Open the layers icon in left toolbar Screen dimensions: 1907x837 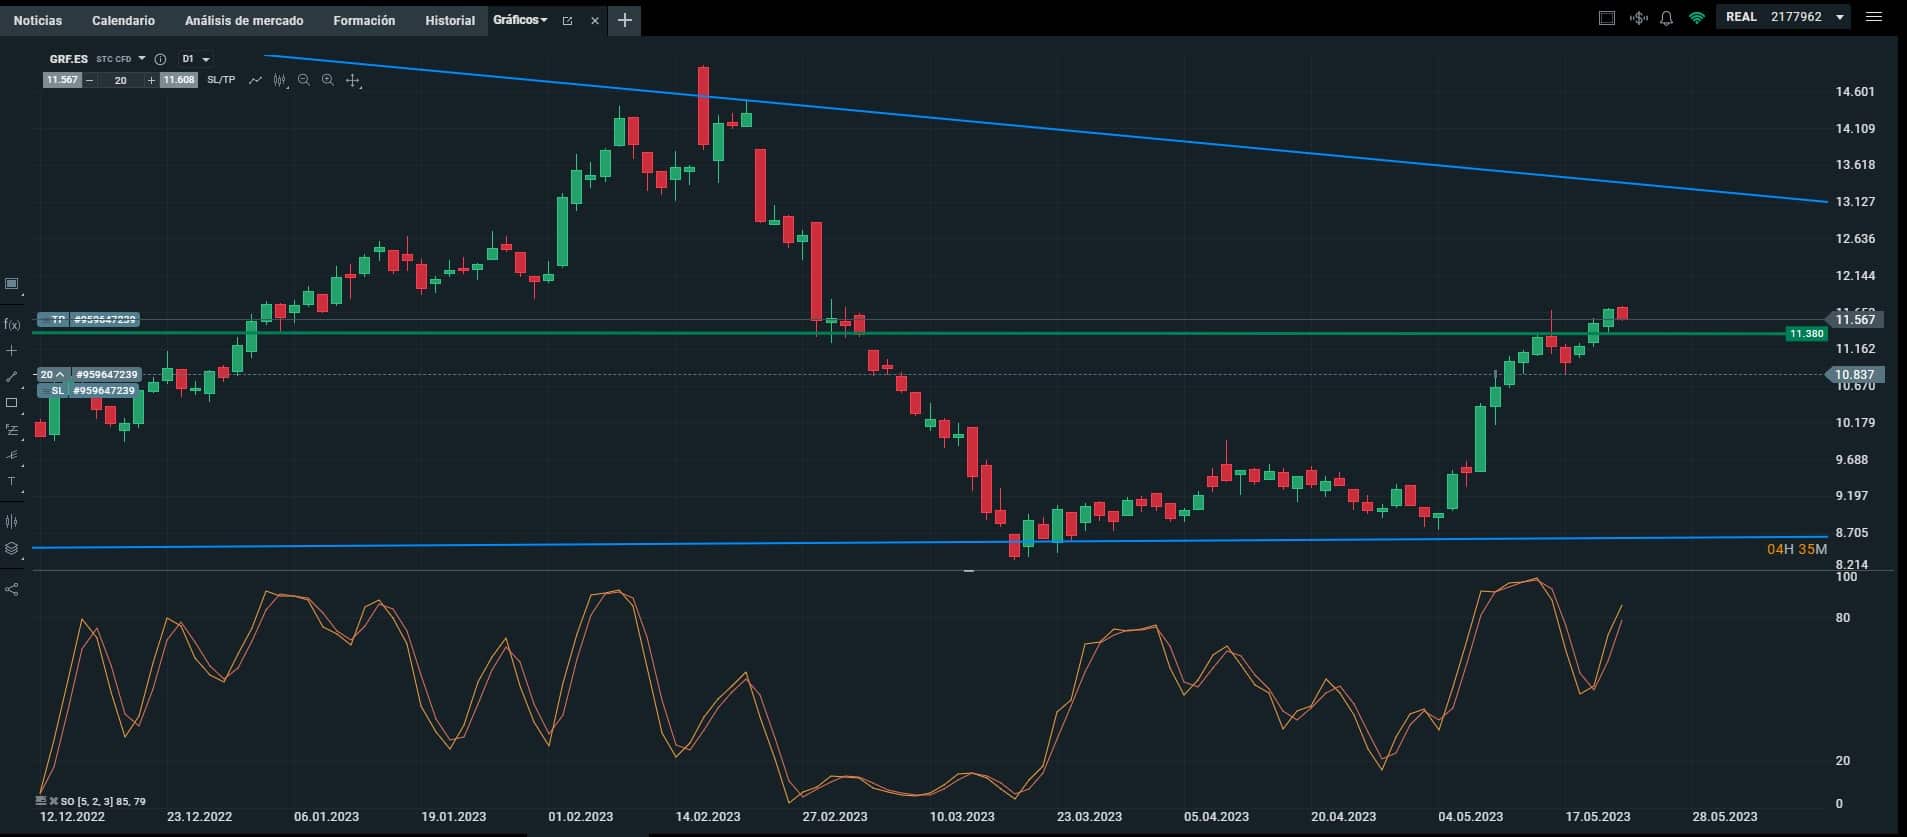[12, 548]
